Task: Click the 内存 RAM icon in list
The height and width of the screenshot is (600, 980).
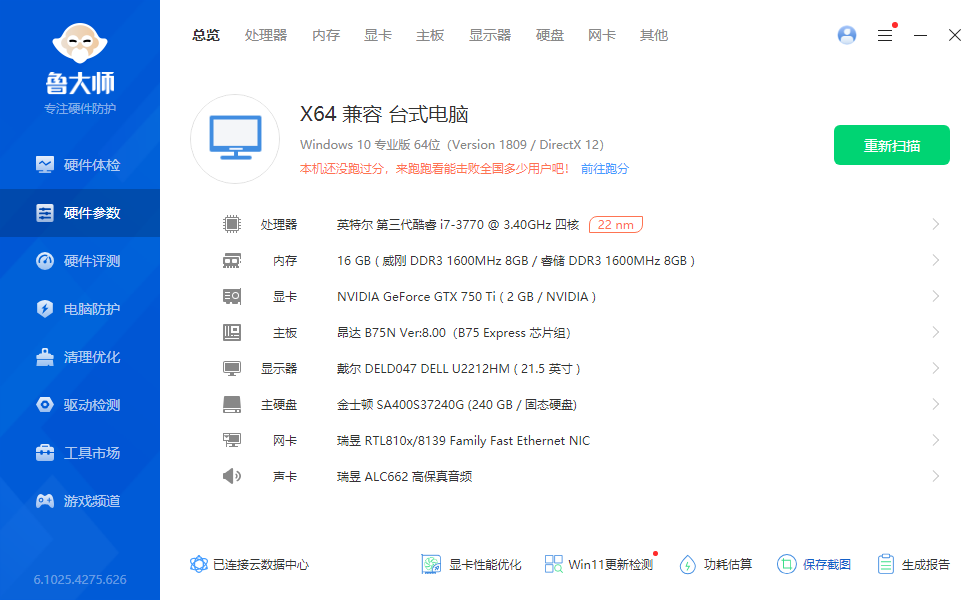Action: pyautogui.click(x=232, y=261)
